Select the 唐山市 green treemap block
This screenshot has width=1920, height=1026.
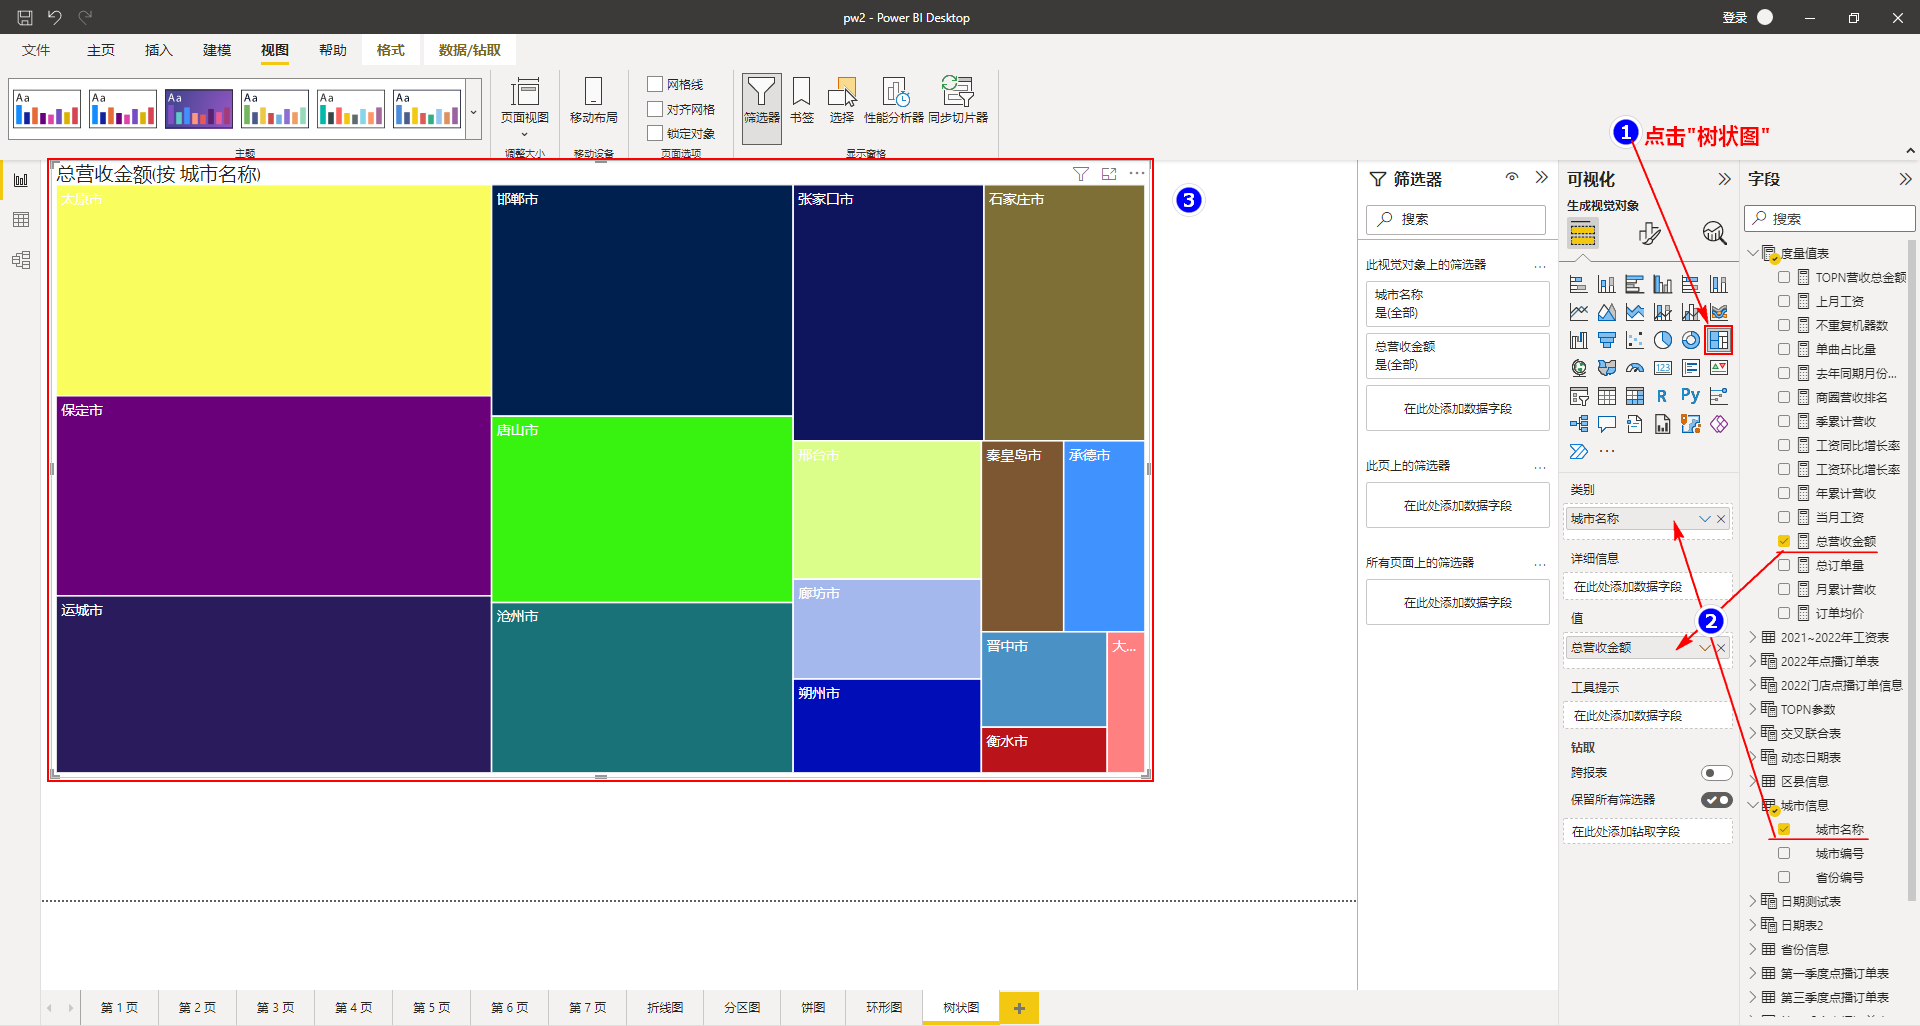[x=642, y=509]
